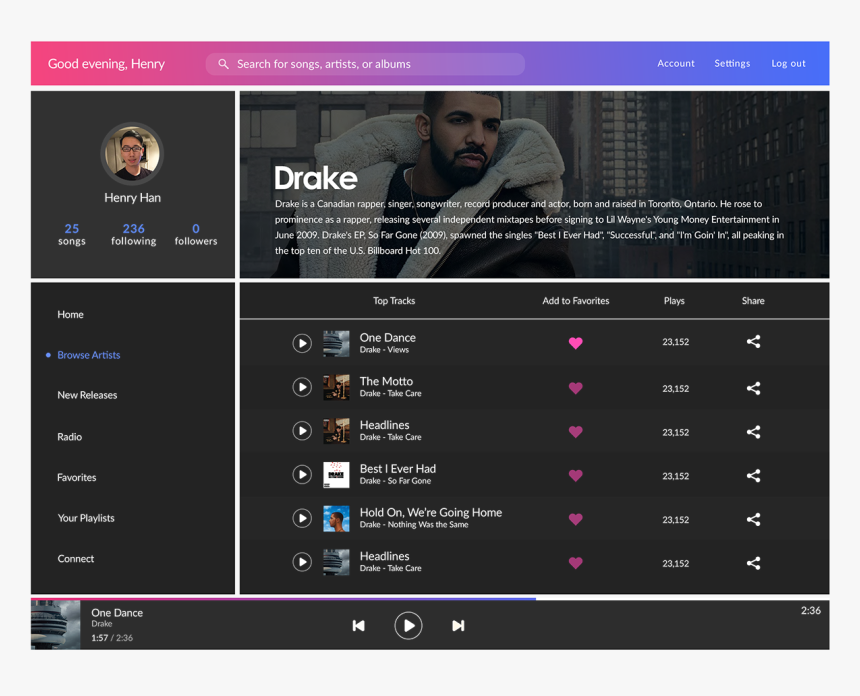Image resolution: width=860 pixels, height=696 pixels.
Task: Share The Motto track
Action: (753, 388)
